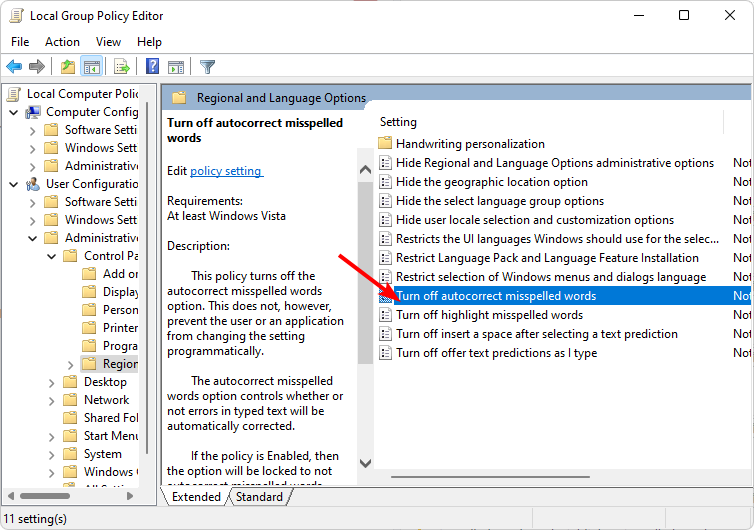
Task: Click policy icon beside Turn off offer text predictions
Action: tap(385, 353)
